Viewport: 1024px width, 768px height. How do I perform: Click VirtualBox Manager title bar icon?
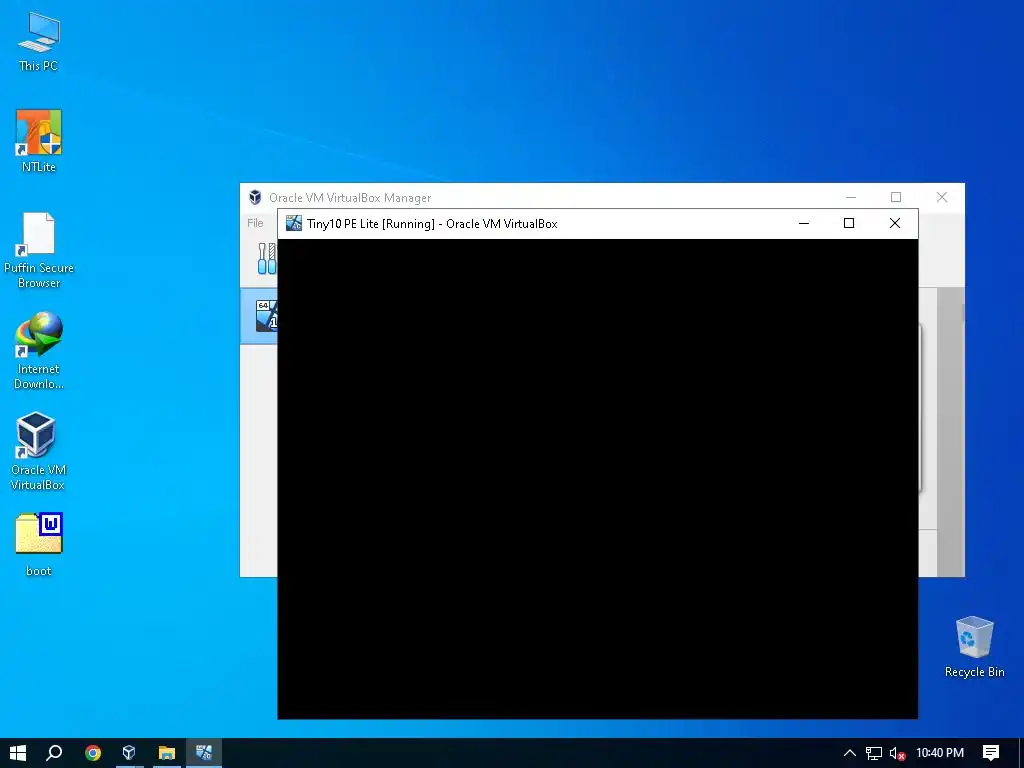[x=255, y=197]
